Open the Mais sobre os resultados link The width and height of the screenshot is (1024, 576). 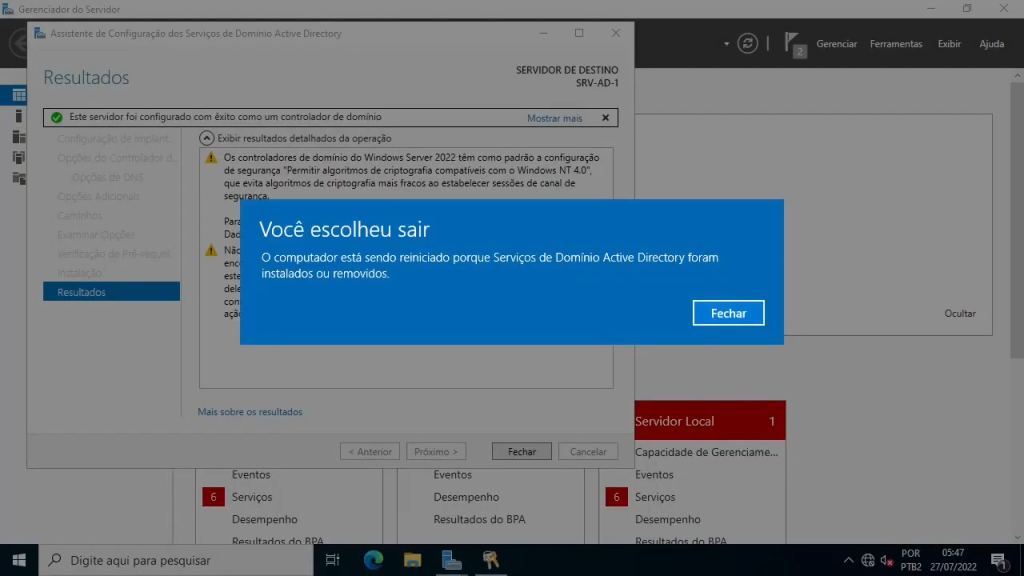250,411
